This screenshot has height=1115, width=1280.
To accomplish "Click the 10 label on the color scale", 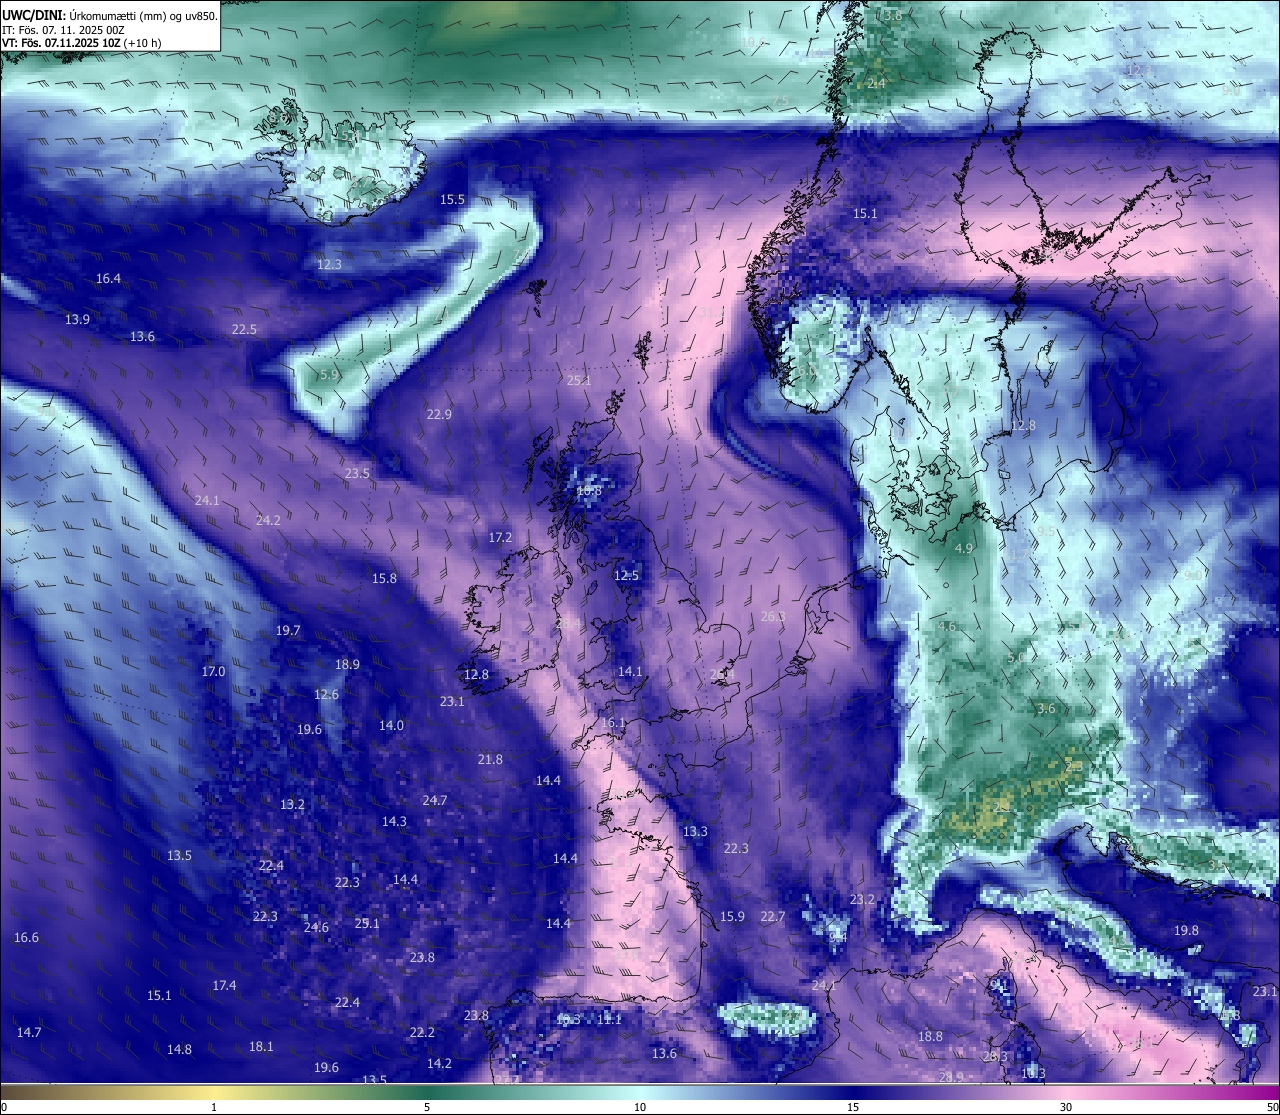I will (640, 1107).
